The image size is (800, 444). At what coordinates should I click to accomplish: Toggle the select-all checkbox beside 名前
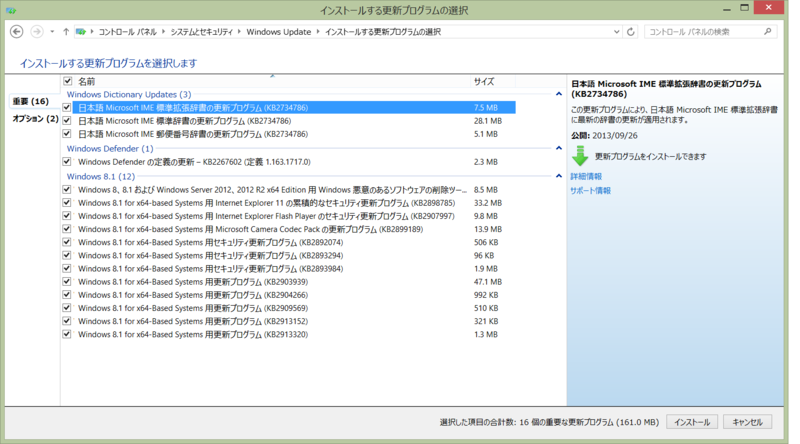pos(67,81)
